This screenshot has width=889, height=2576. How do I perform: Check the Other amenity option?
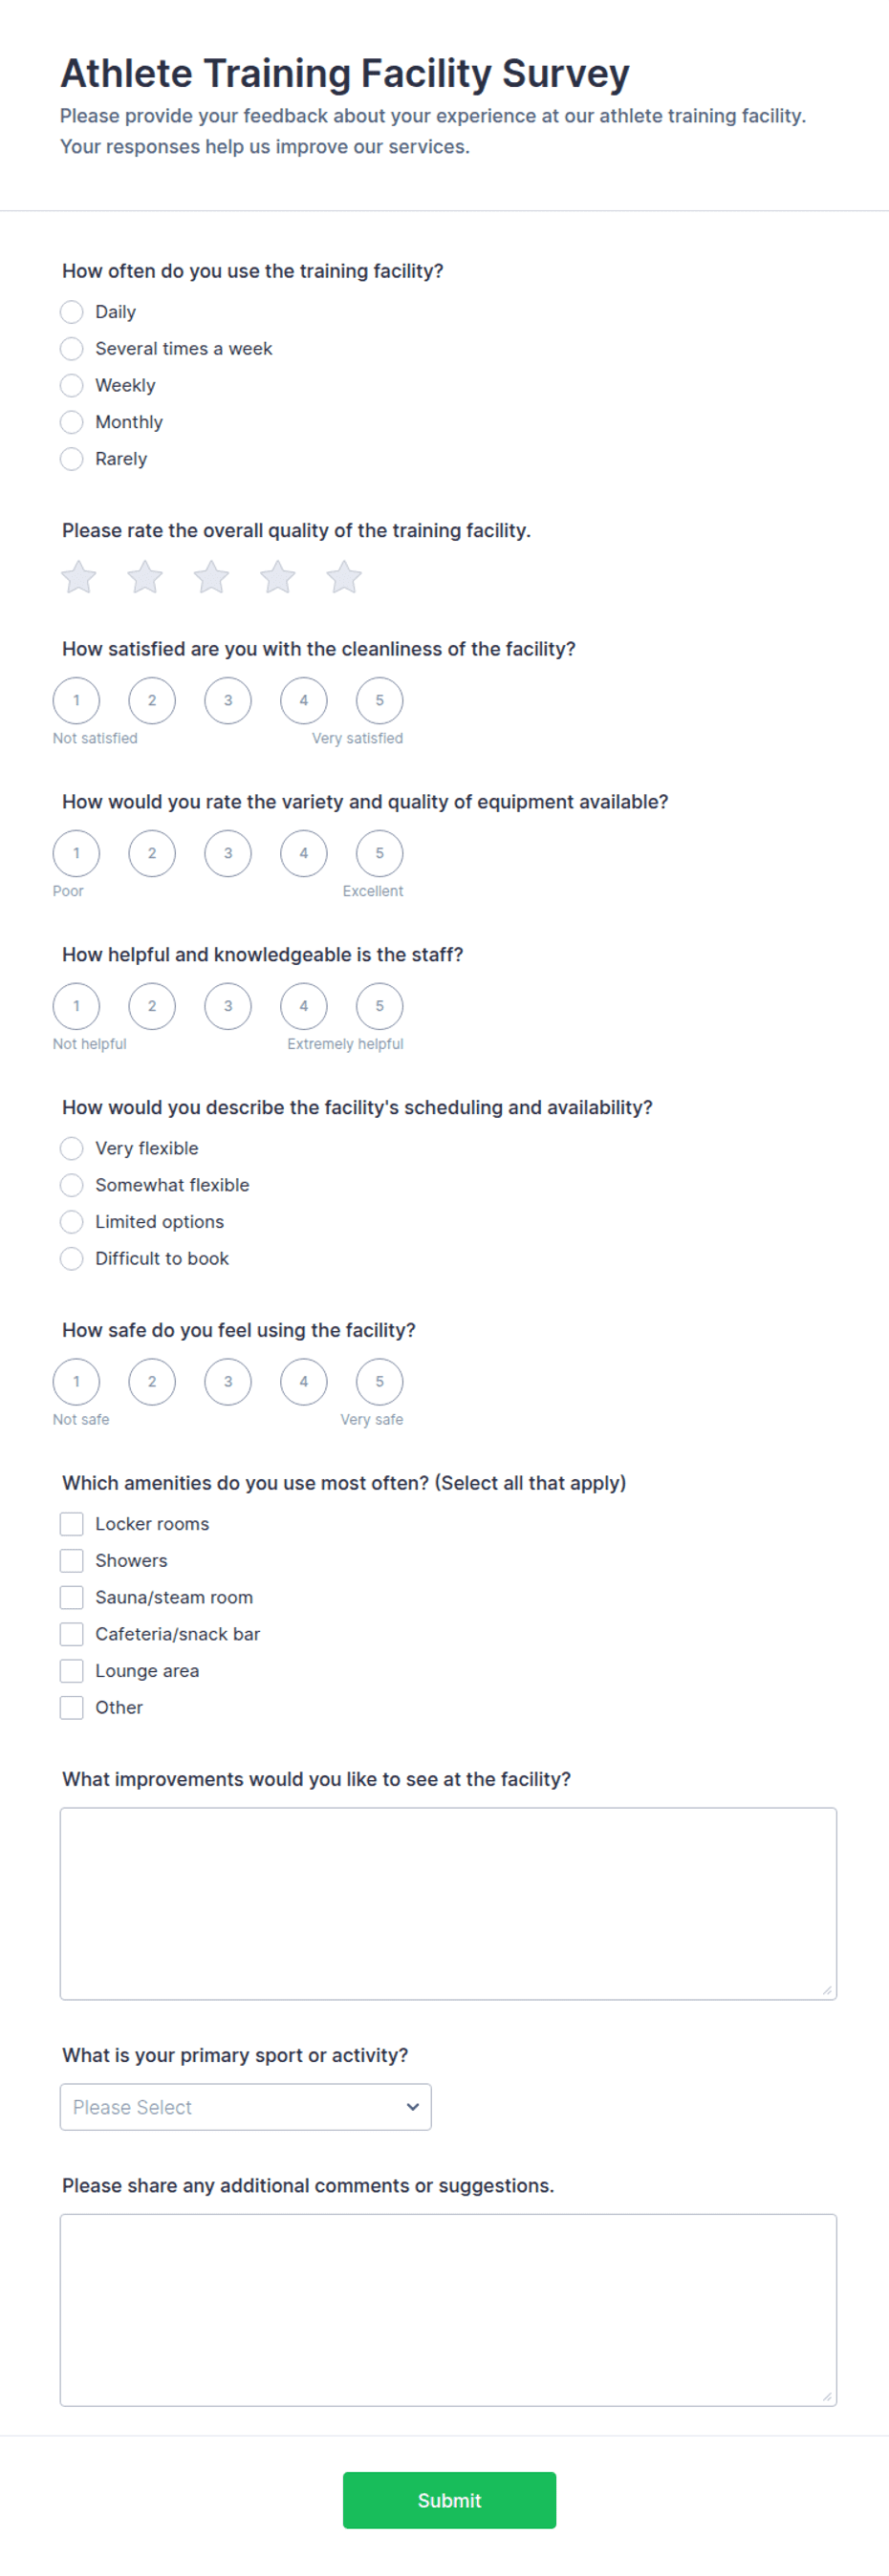click(72, 1707)
